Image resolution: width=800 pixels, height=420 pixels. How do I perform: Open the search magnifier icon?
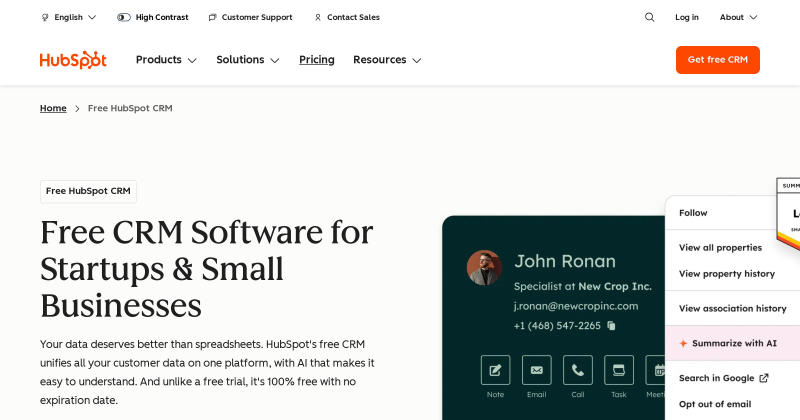coord(649,17)
